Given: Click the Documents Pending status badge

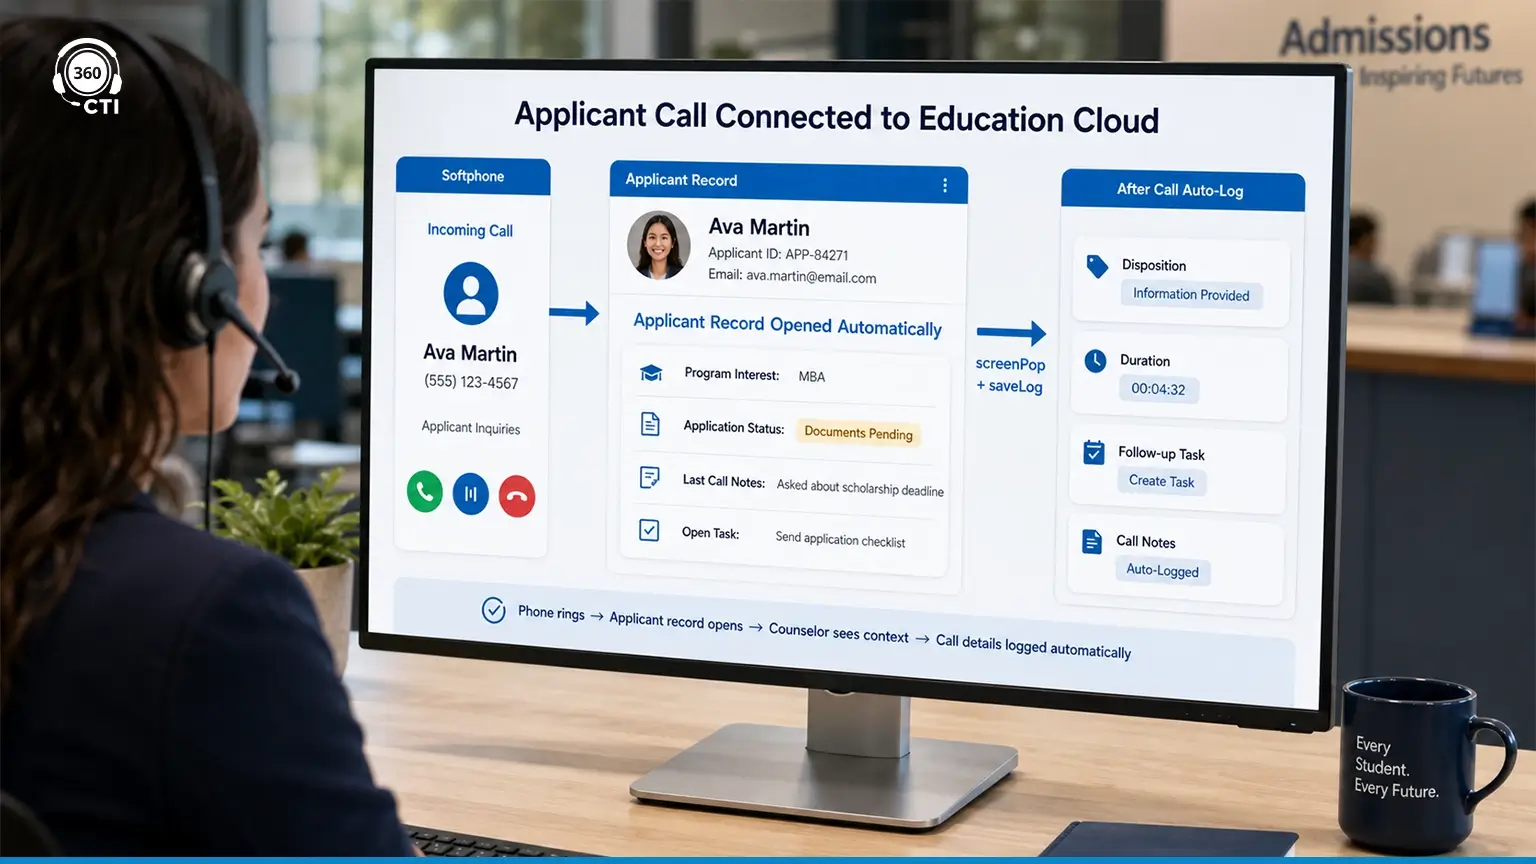Looking at the screenshot, I should coord(858,433).
